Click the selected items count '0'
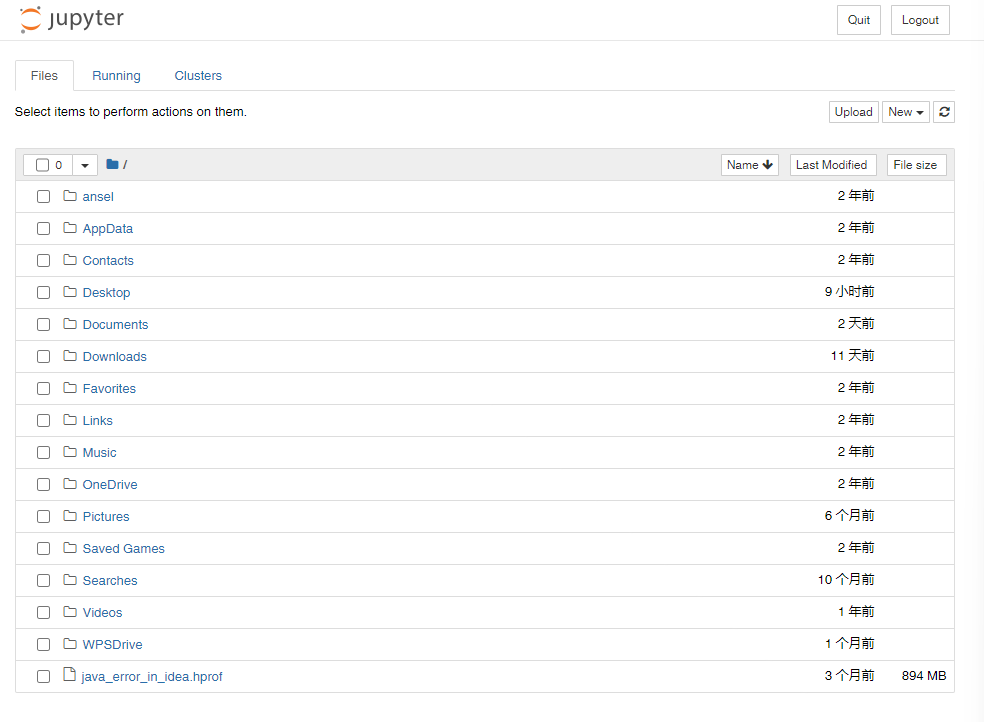The image size is (984, 722). pyautogui.click(x=59, y=165)
